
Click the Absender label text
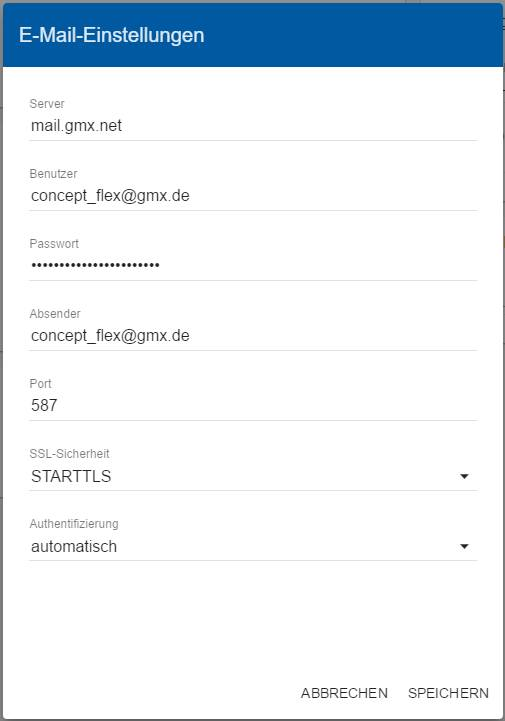[55, 313]
